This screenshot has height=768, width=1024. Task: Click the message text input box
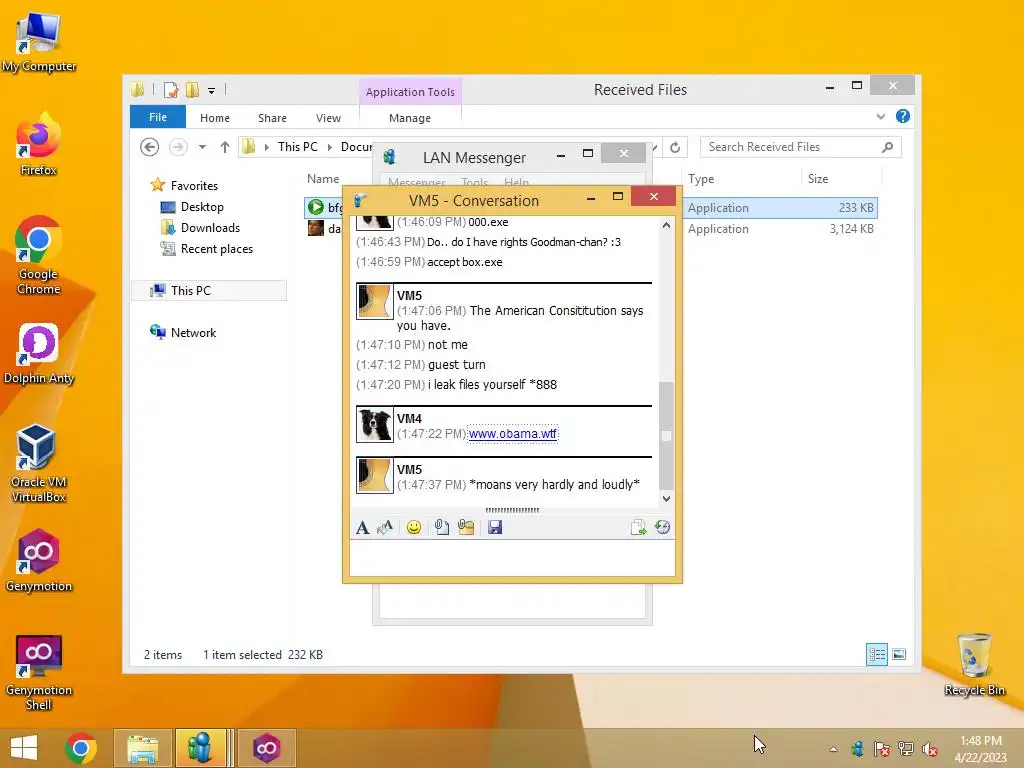pos(512,558)
